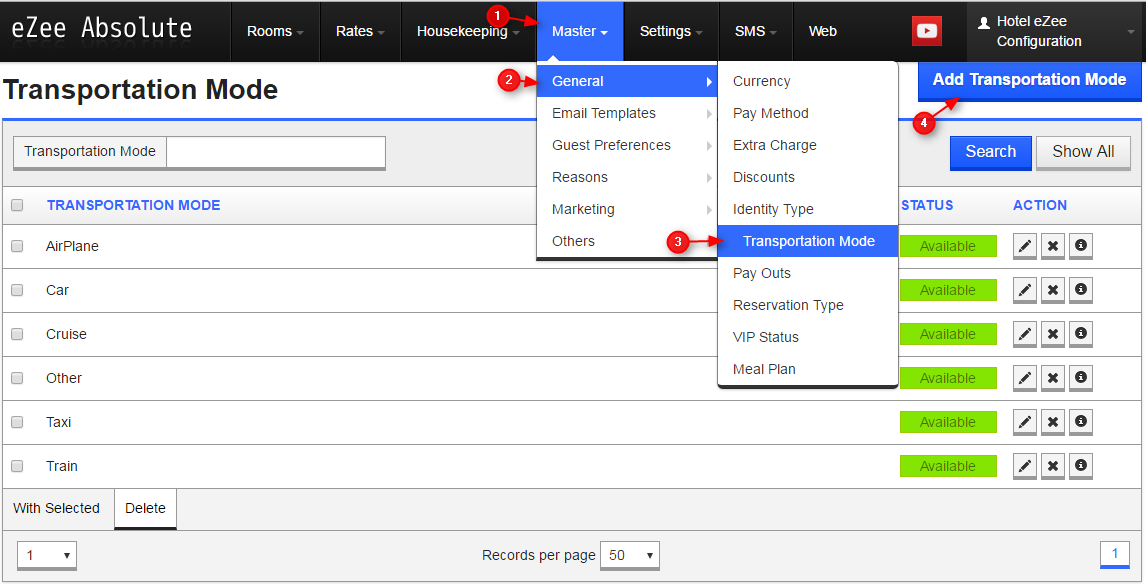Delete the Cruise row with X icon
Screen dimensions: 1146x584
tap(1052, 334)
